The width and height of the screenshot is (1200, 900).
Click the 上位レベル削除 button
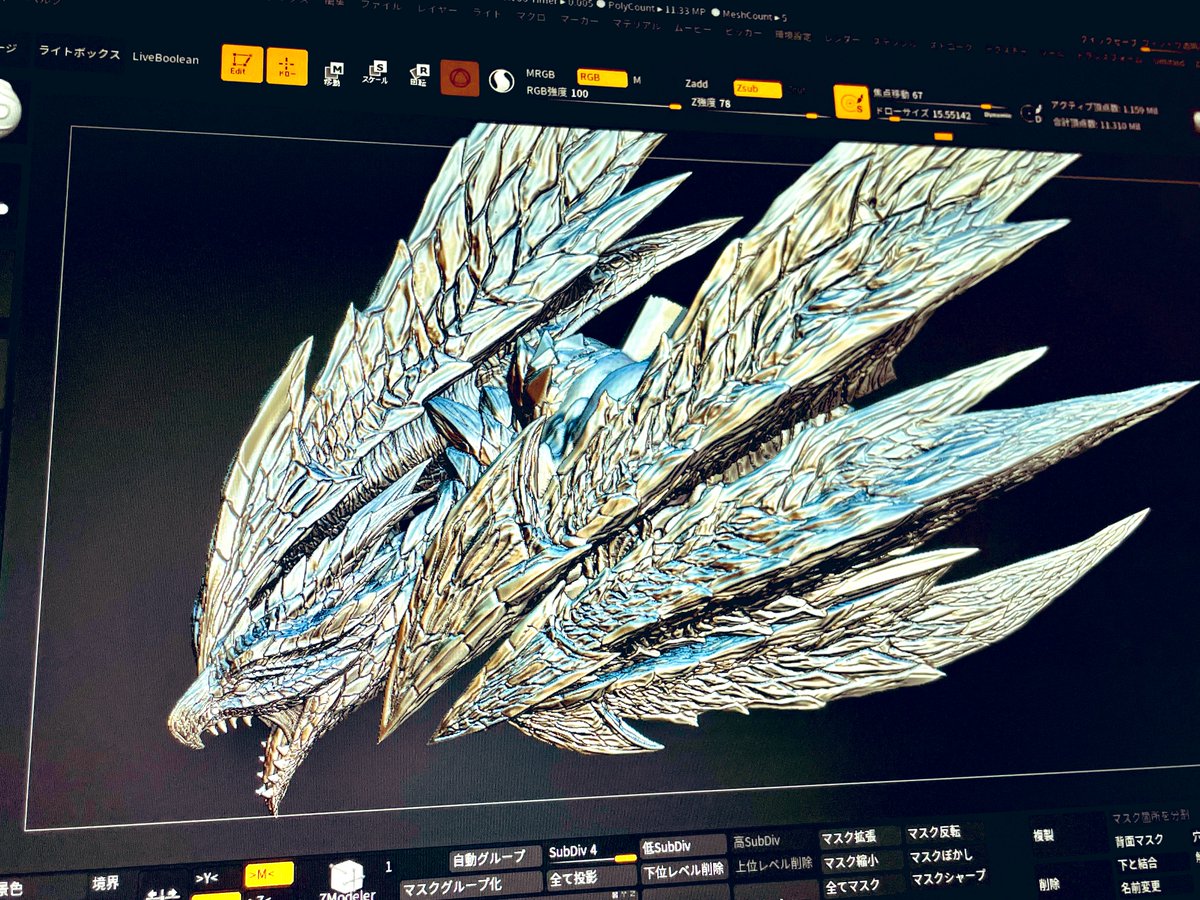tap(774, 864)
